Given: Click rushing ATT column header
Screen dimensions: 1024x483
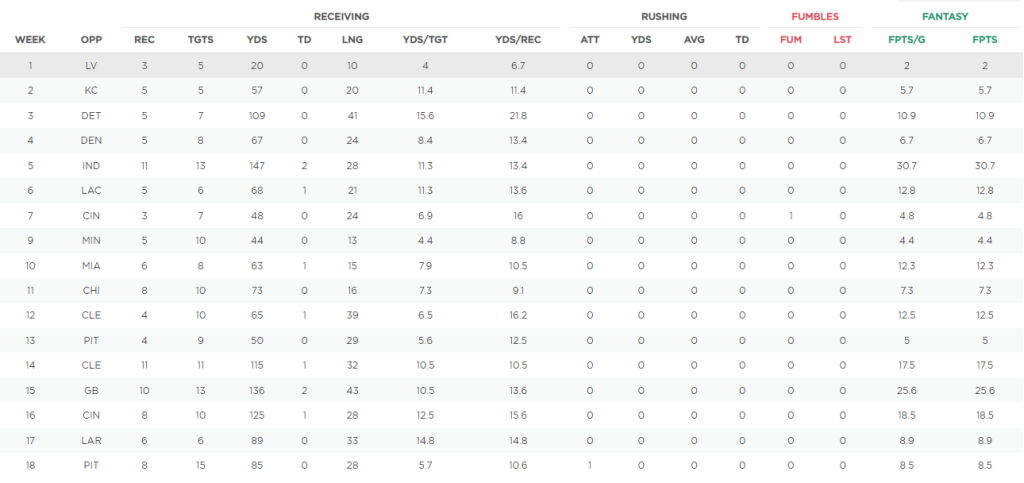Looking at the screenshot, I should pyautogui.click(x=590, y=40).
